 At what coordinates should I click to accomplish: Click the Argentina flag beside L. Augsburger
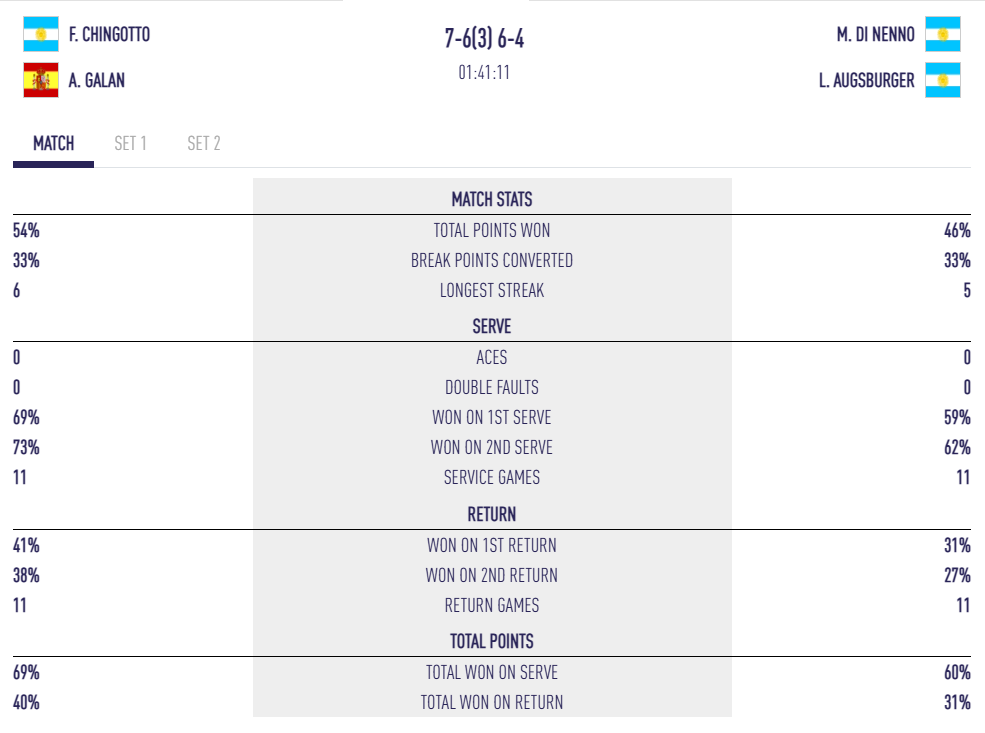(942, 80)
